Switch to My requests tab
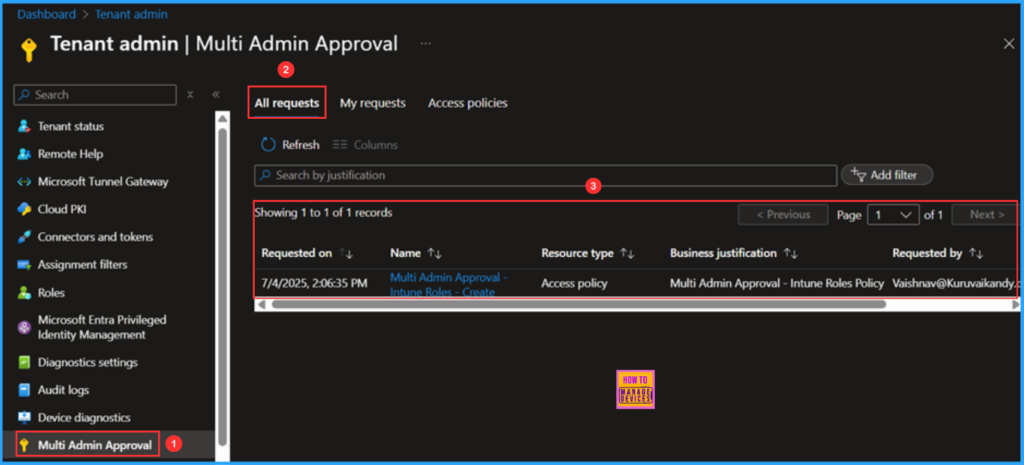1024x465 pixels. (373, 103)
